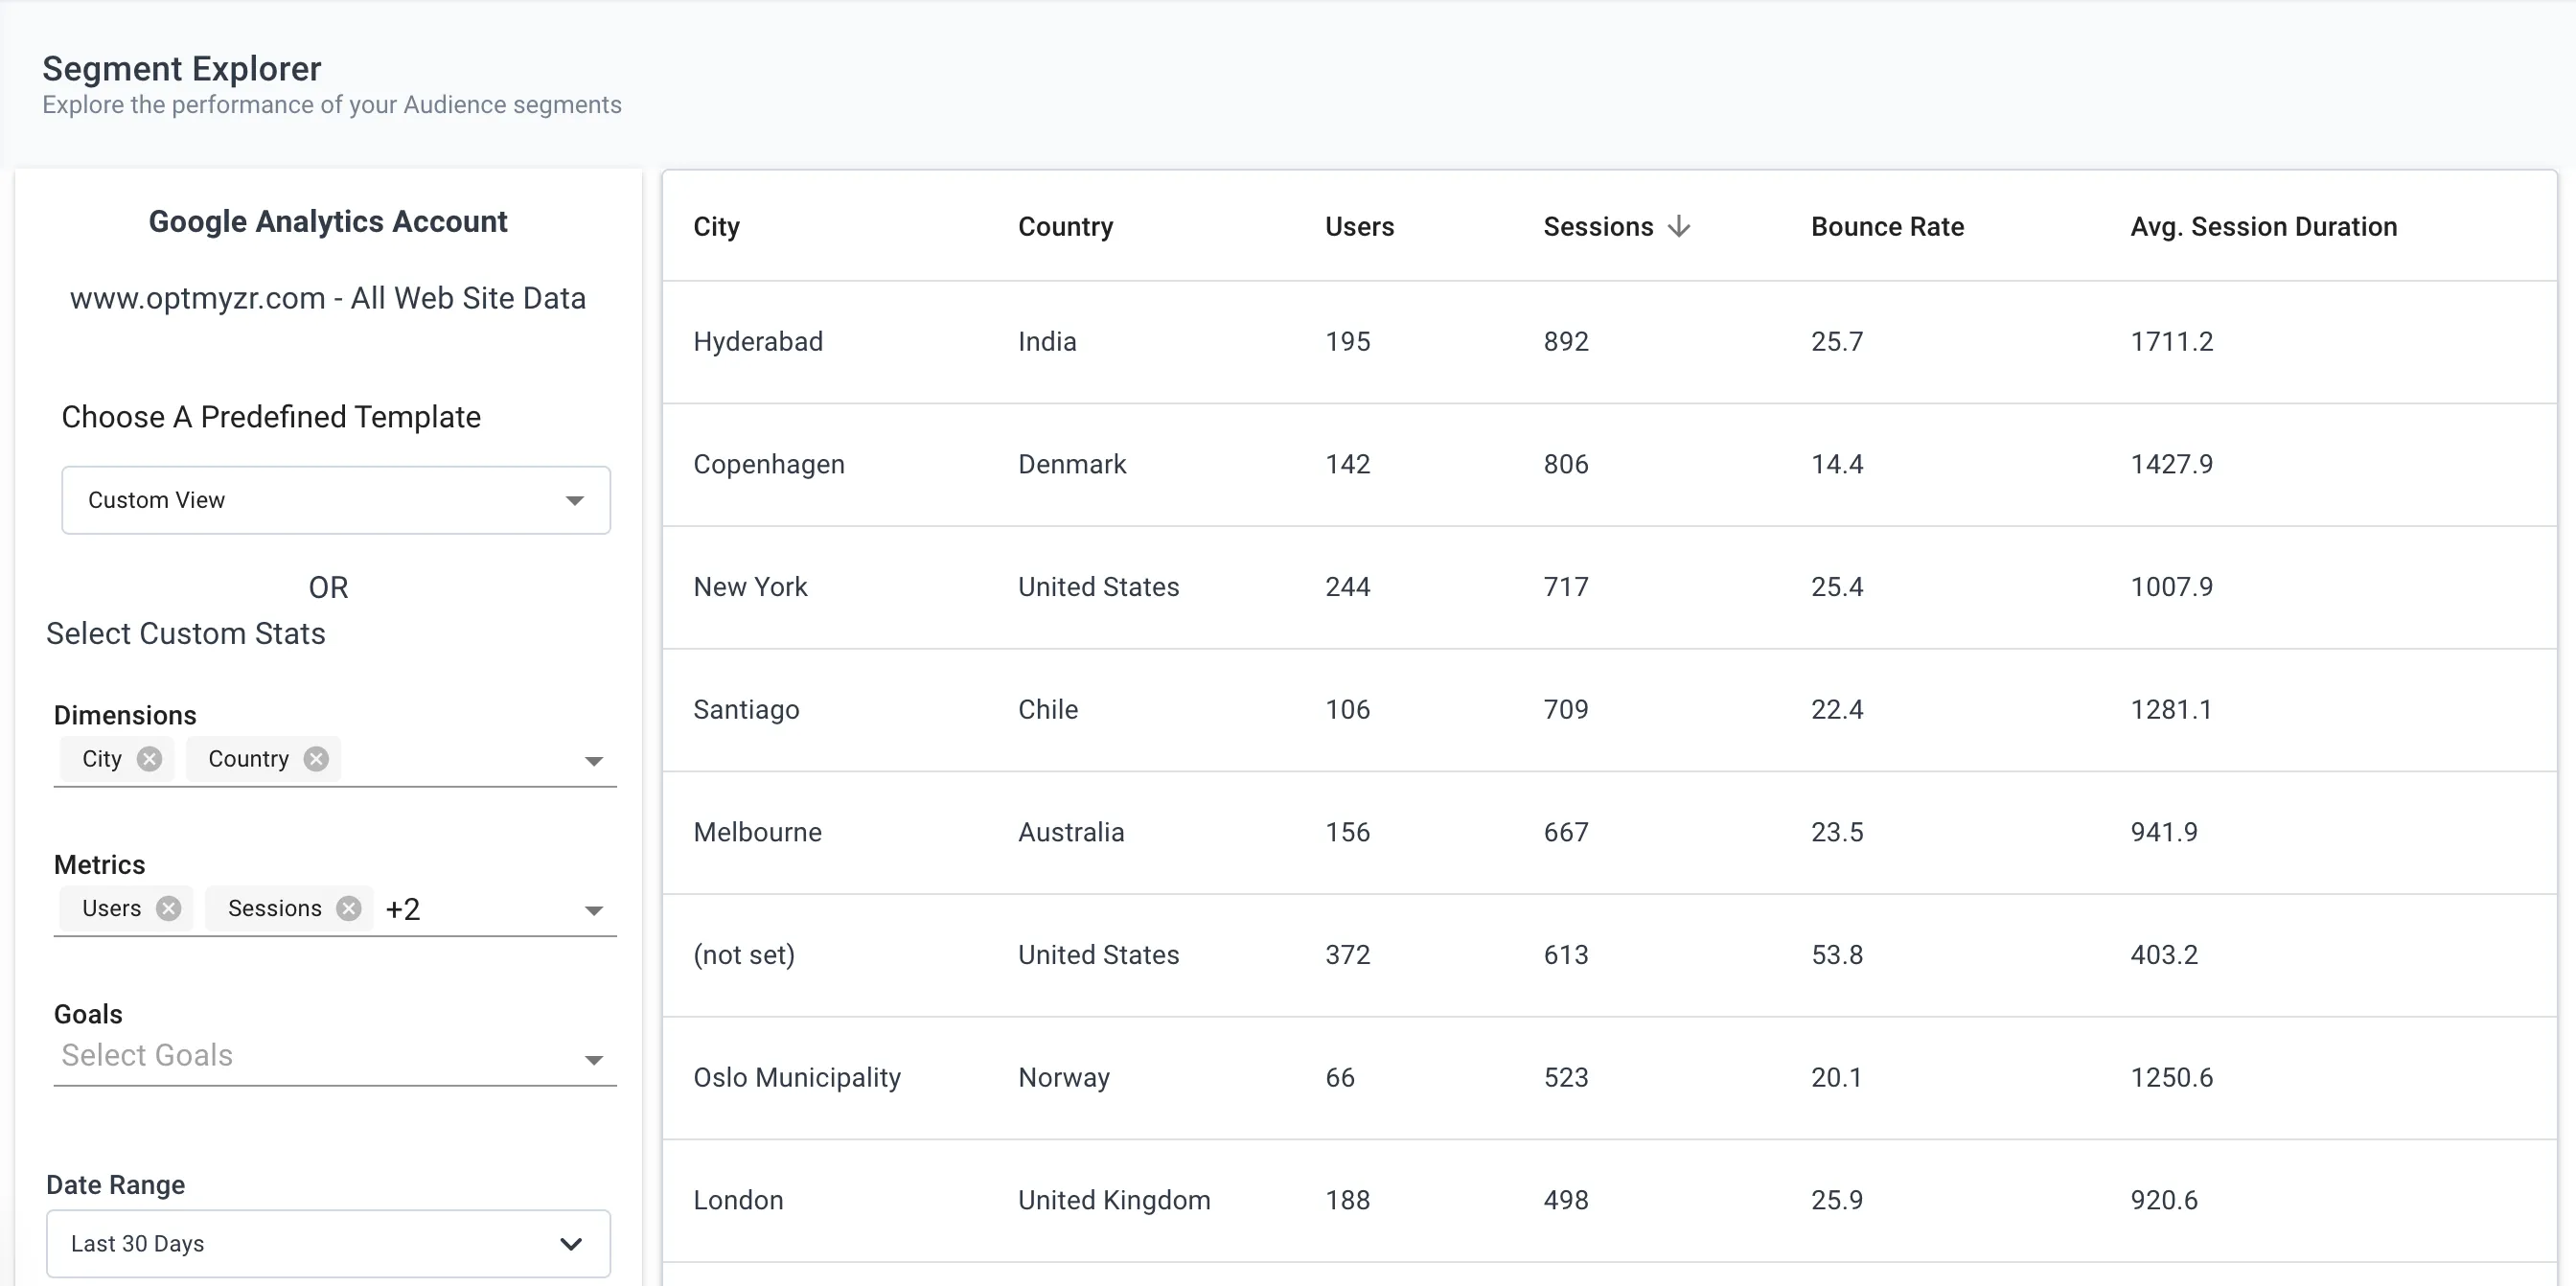Click the Hyderabad city cell

(x=758, y=342)
